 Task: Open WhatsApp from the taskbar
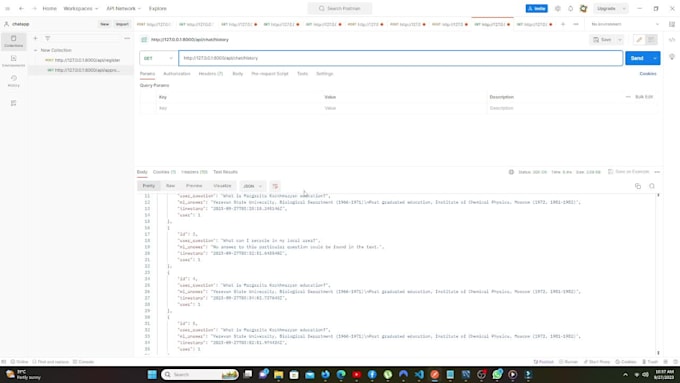497,374
